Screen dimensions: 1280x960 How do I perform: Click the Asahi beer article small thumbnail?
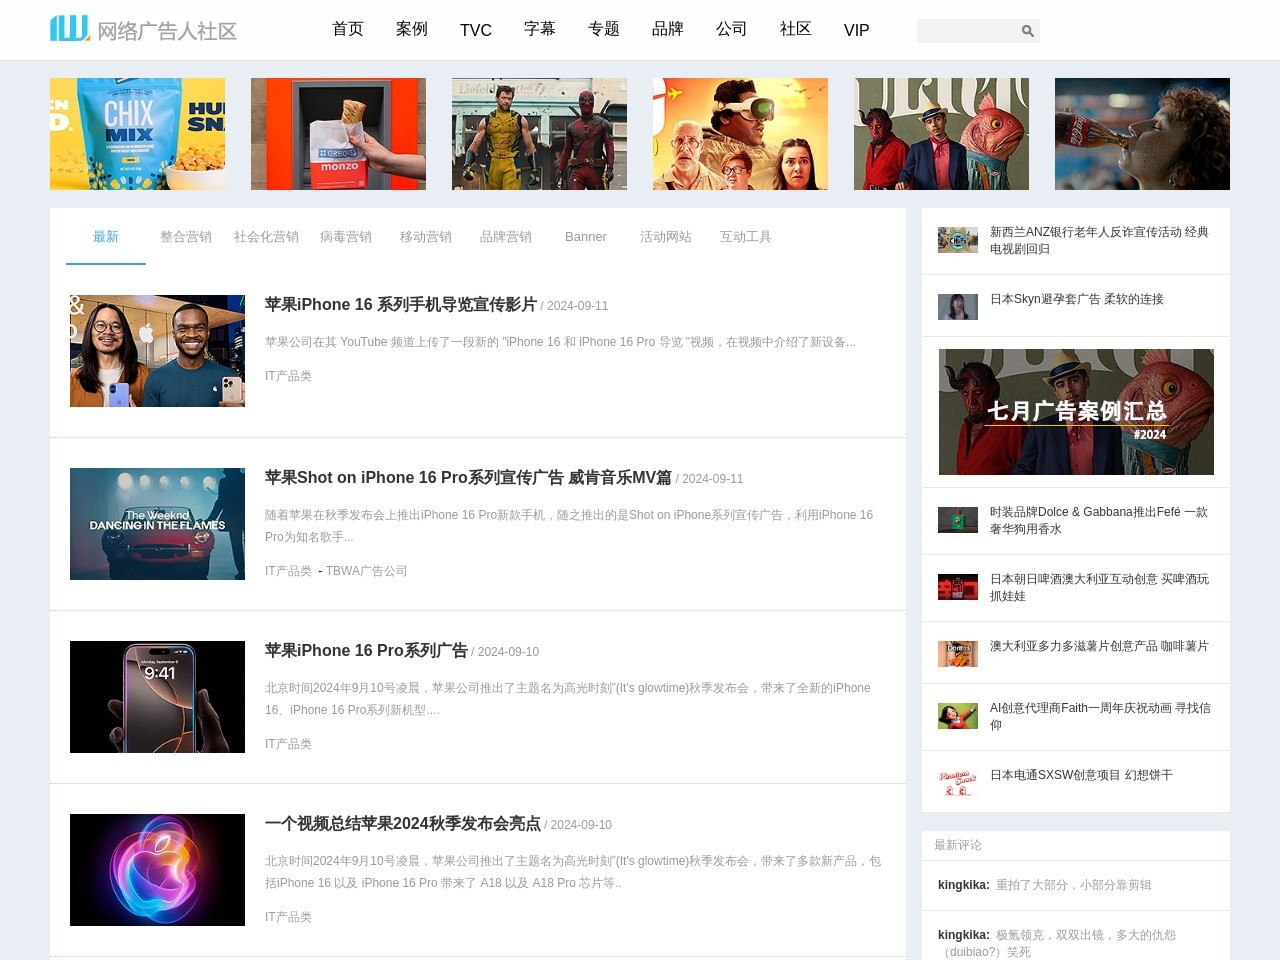(957, 587)
